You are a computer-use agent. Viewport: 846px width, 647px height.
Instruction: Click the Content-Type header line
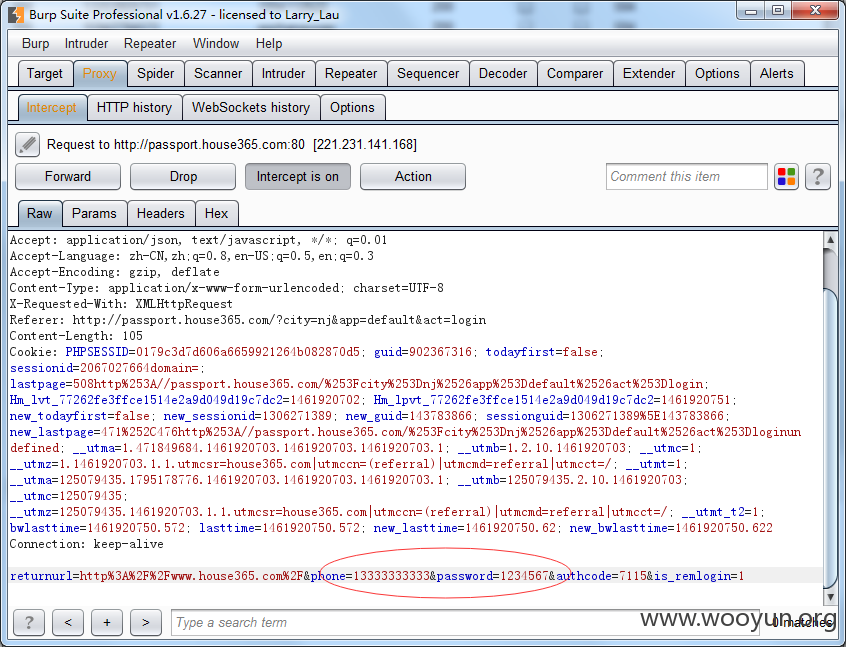point(227,288)
